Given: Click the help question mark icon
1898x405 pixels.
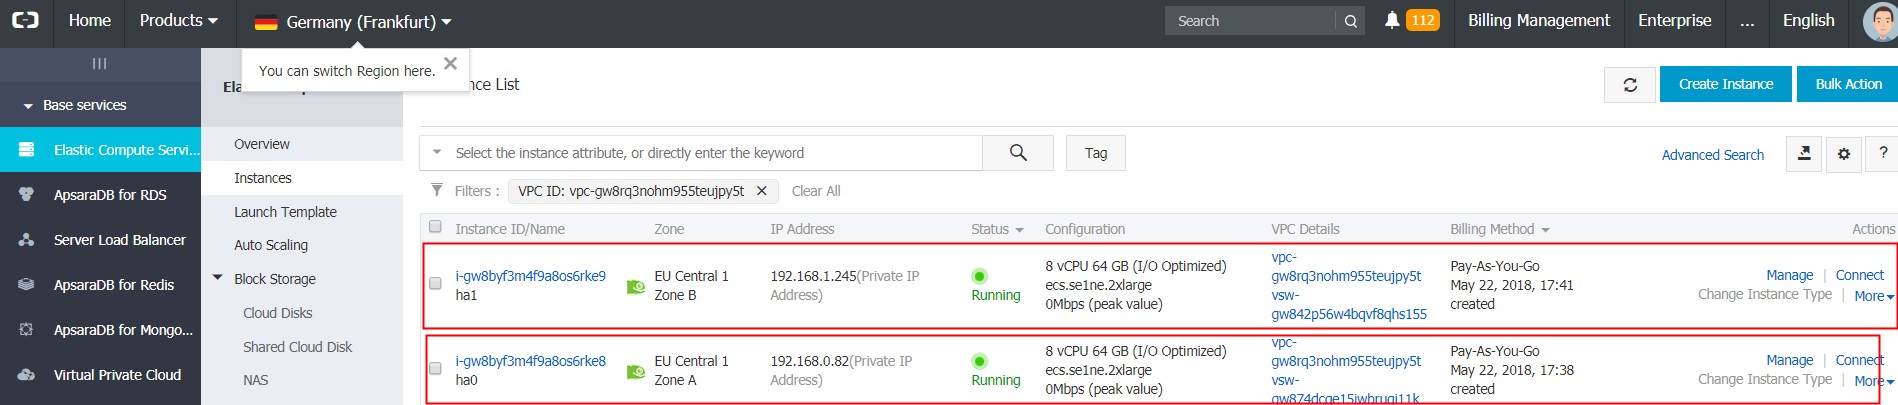Looking at the screenshot, I should click(1883, 154).
